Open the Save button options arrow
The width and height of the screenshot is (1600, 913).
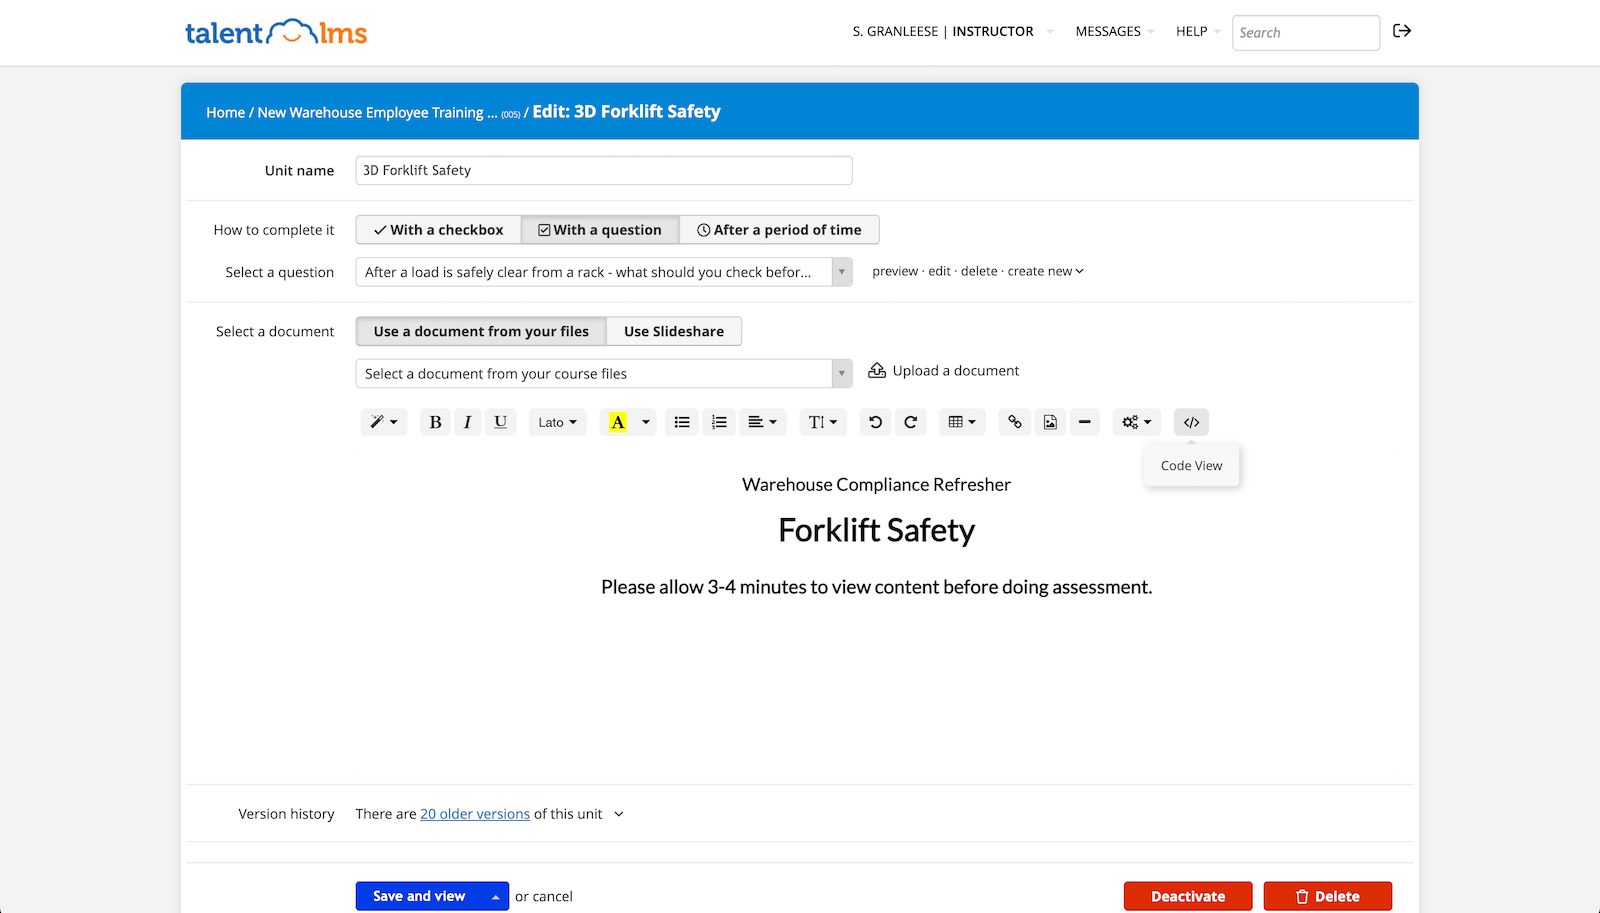tap(496, 897)
